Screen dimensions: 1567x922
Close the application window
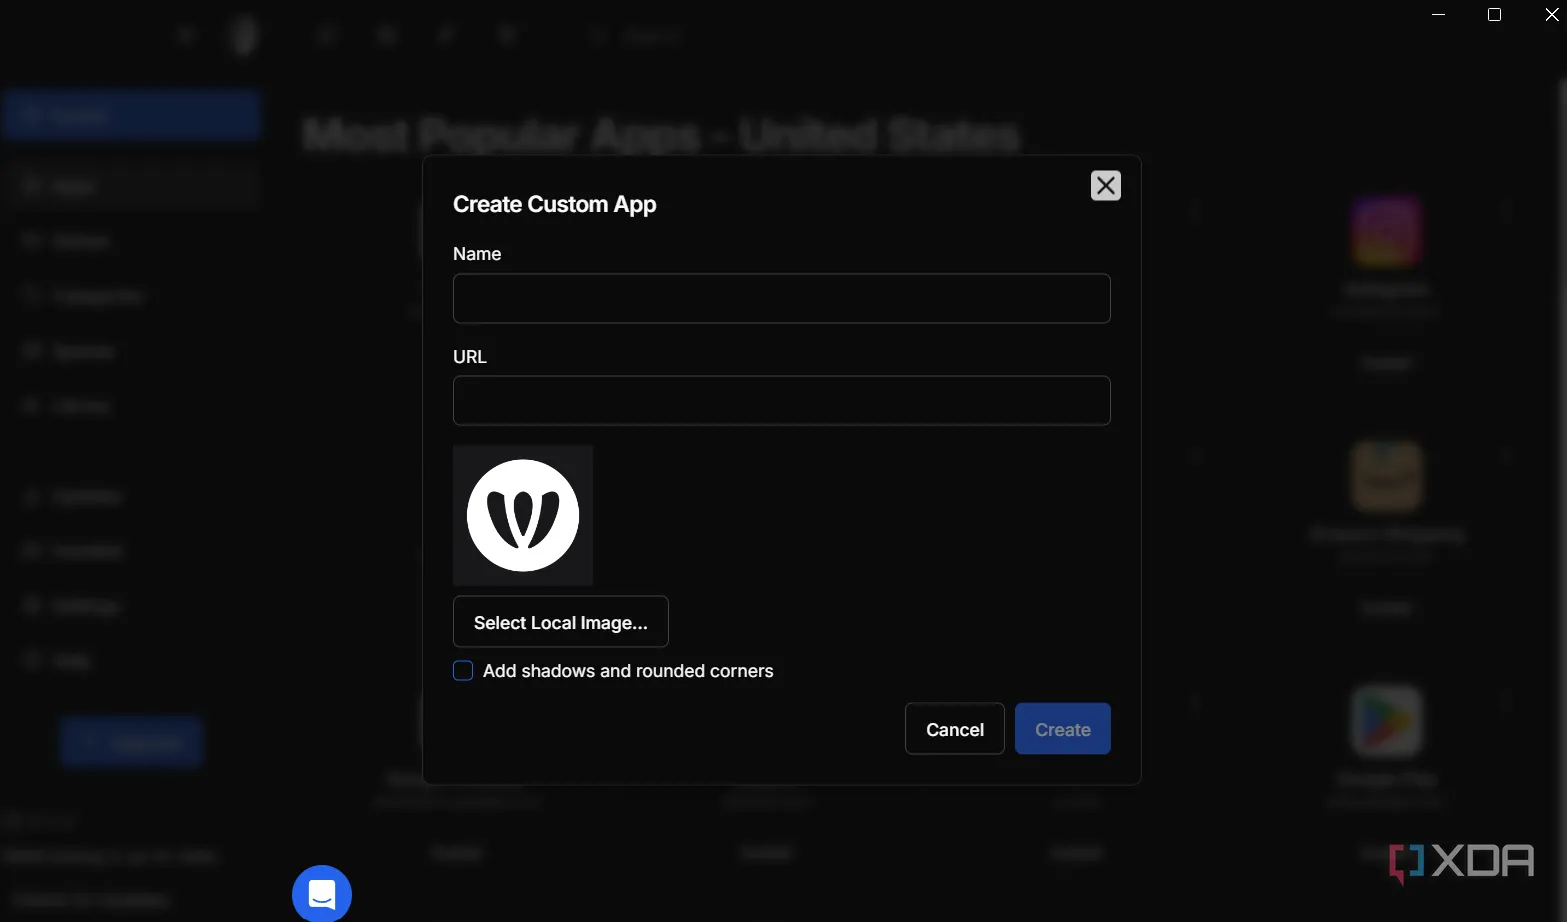(1551, 15)
